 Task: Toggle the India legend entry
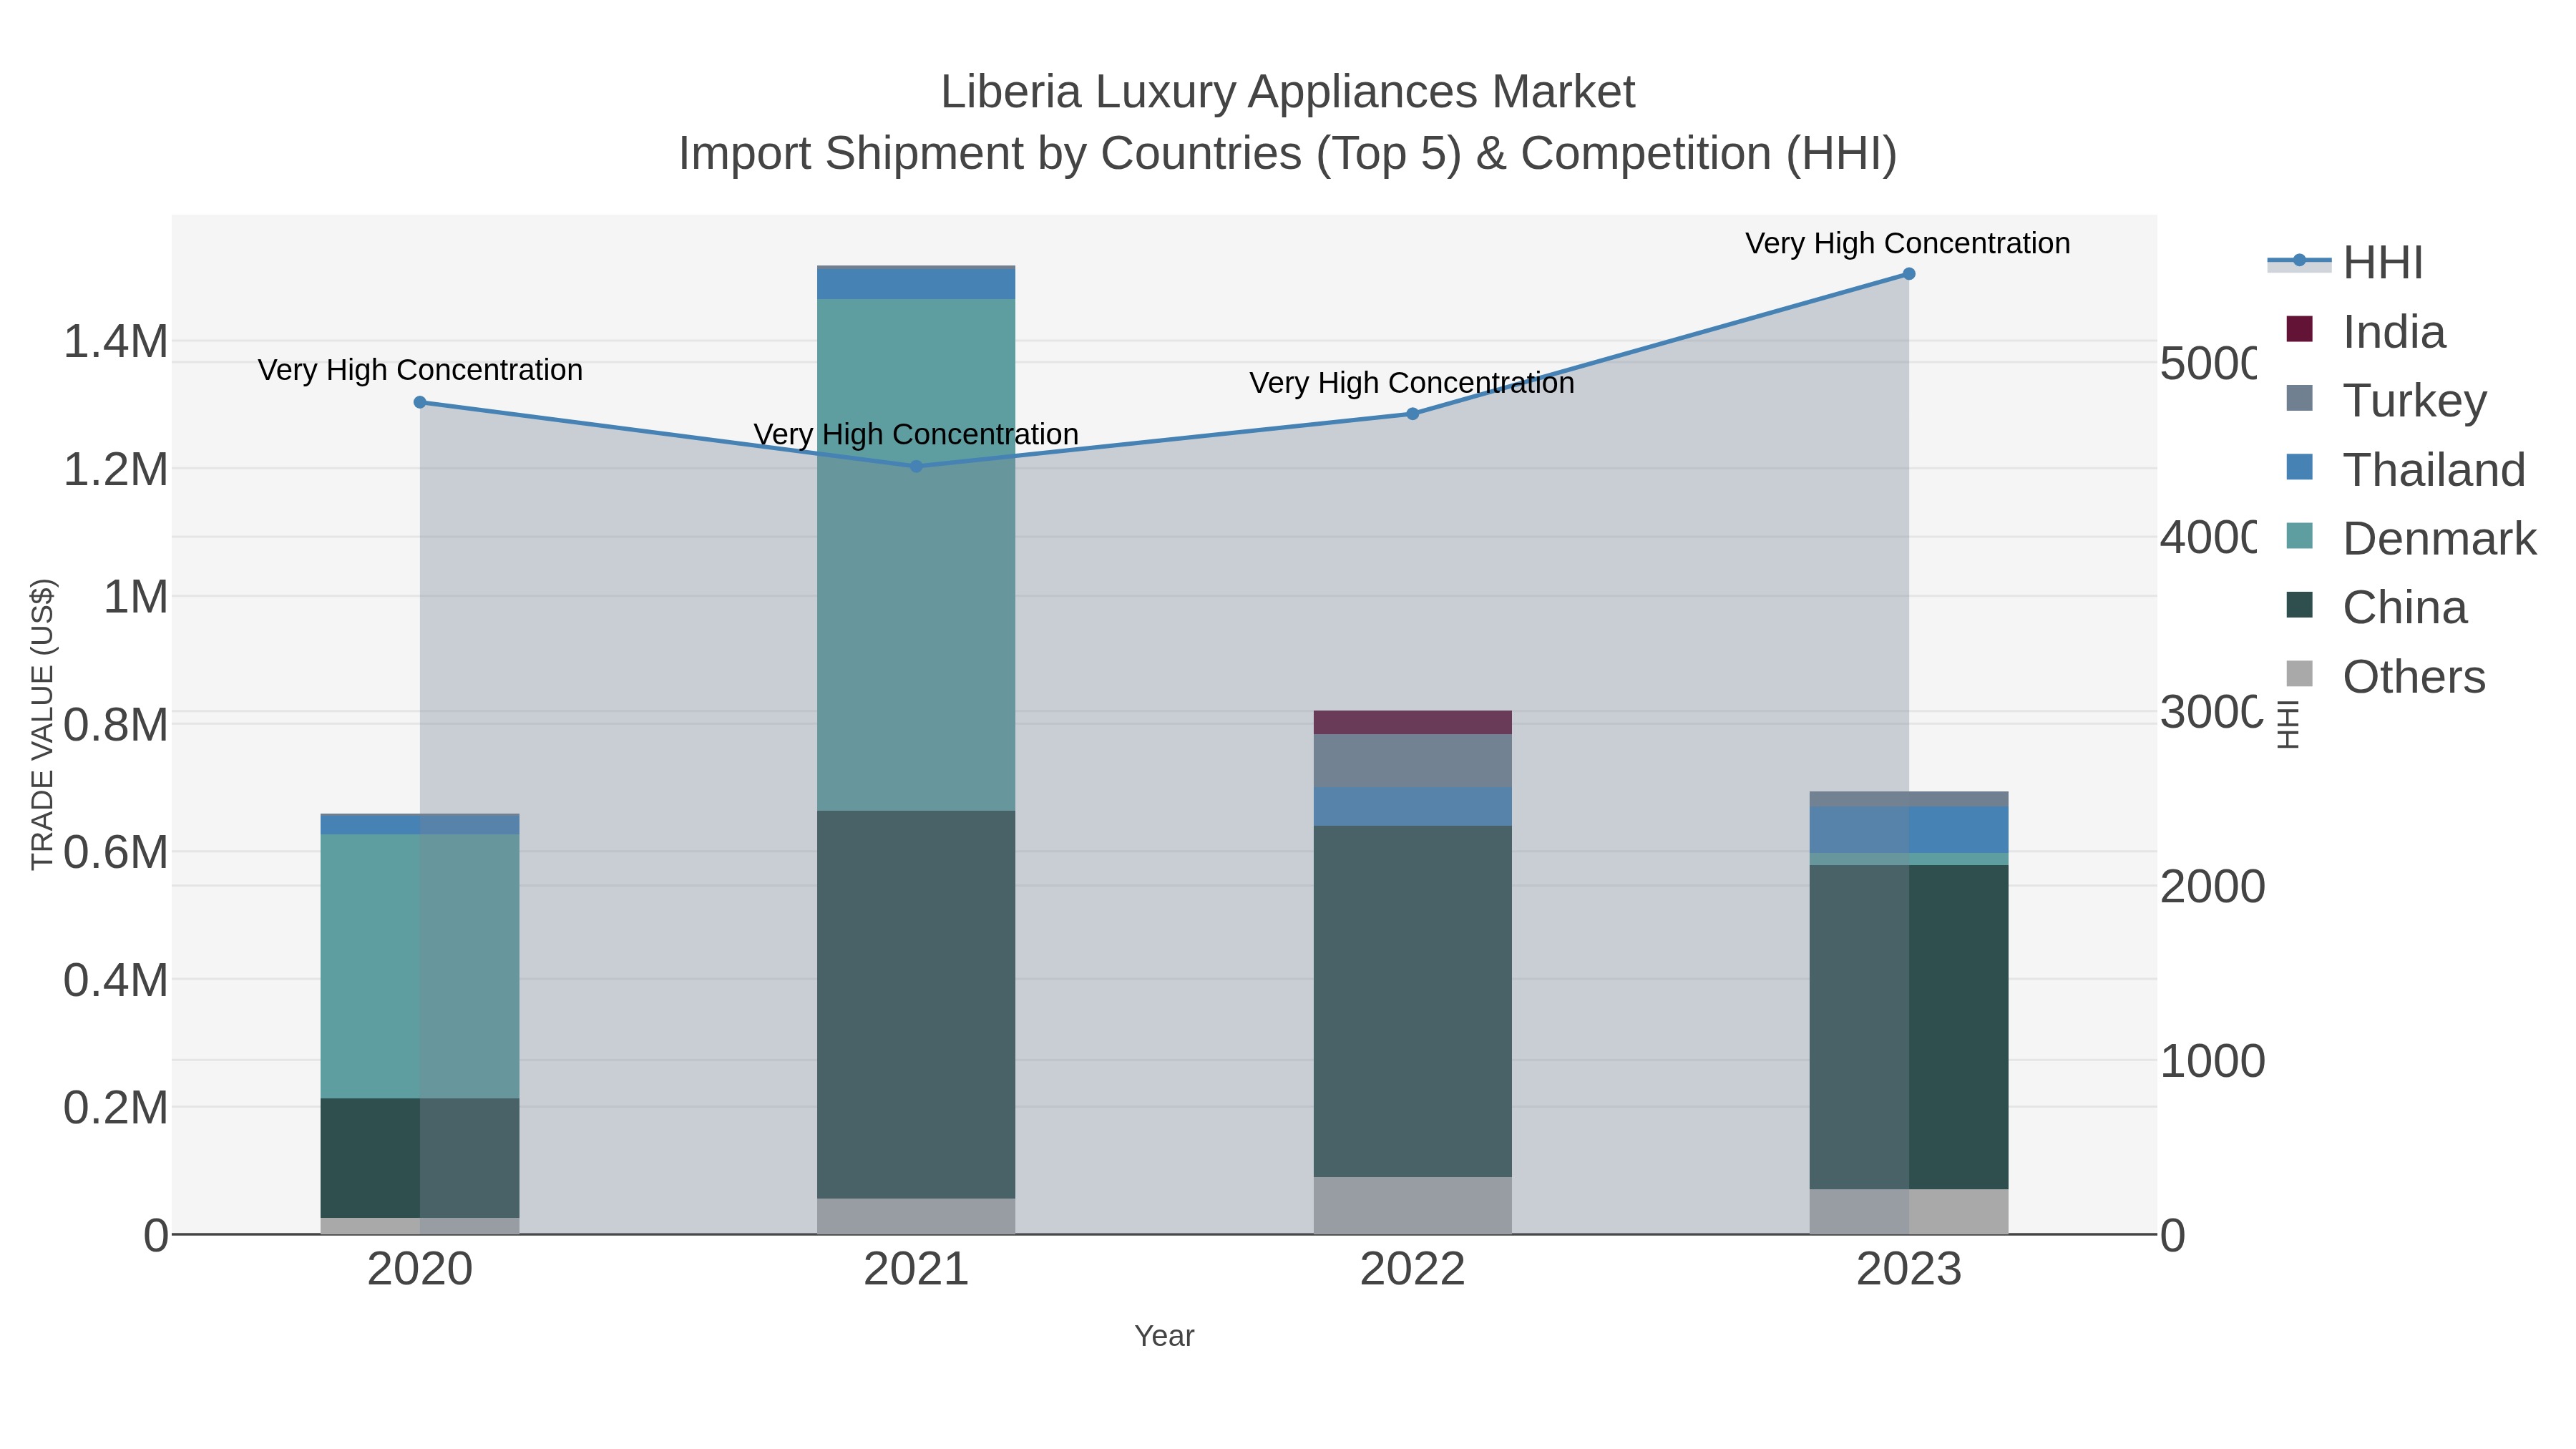(2366, 332)
